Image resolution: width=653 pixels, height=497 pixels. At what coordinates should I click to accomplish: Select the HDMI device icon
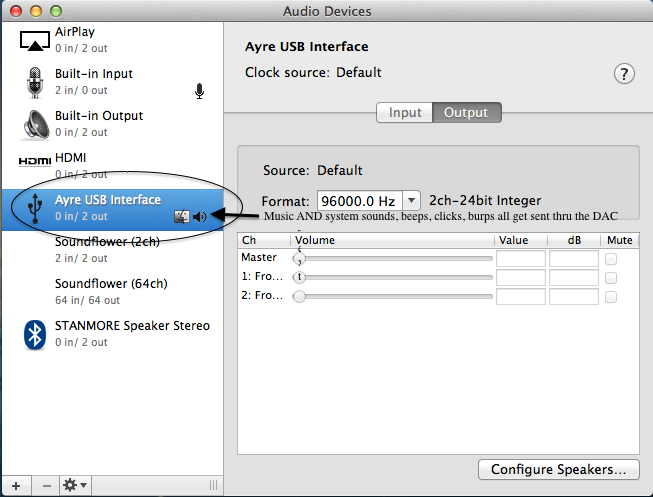(34, 161)
